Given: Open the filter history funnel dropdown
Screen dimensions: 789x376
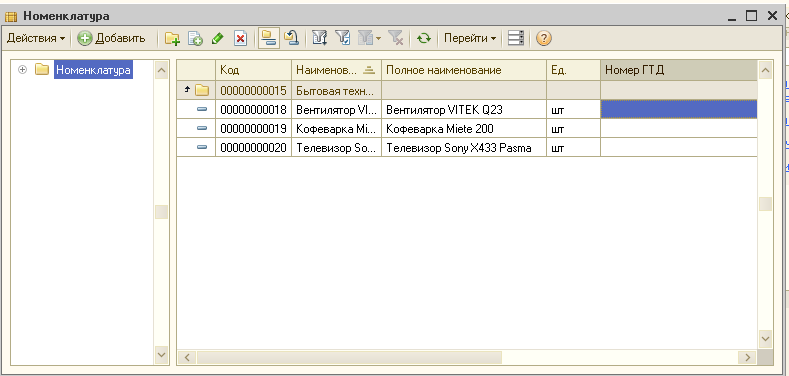Looking at the screenshot, I should point(369,38).
